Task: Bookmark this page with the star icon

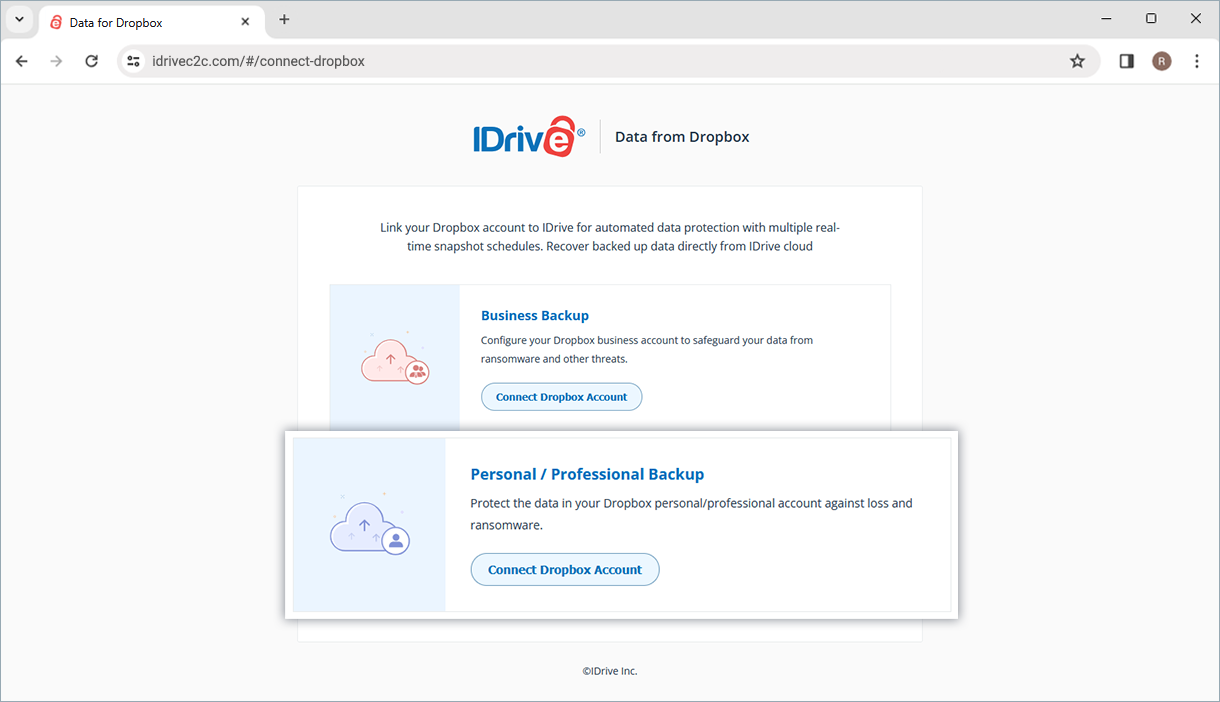Action: tap(1077, 61)
